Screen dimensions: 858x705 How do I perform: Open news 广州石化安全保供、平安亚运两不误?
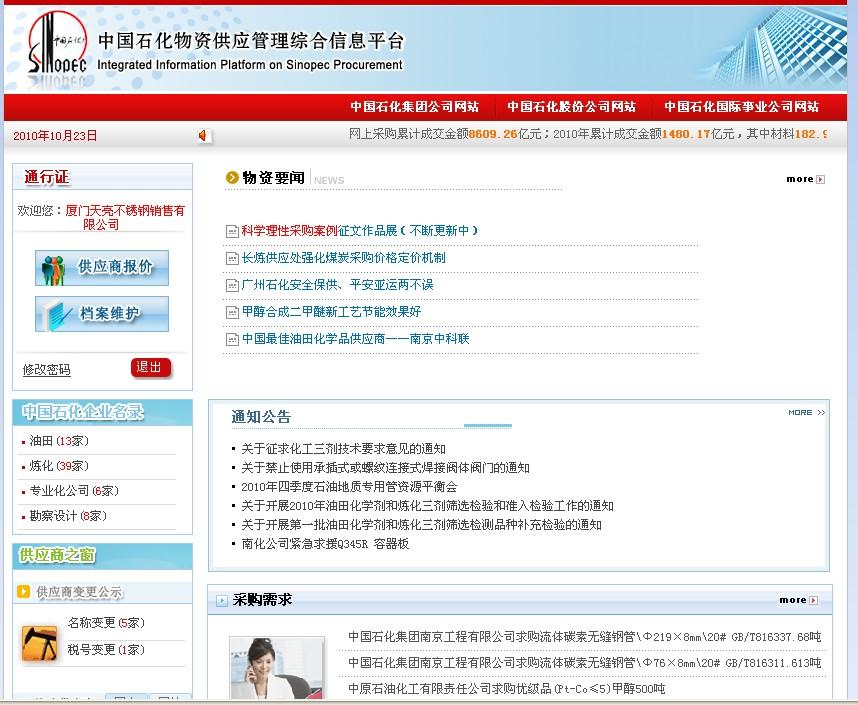338,285
